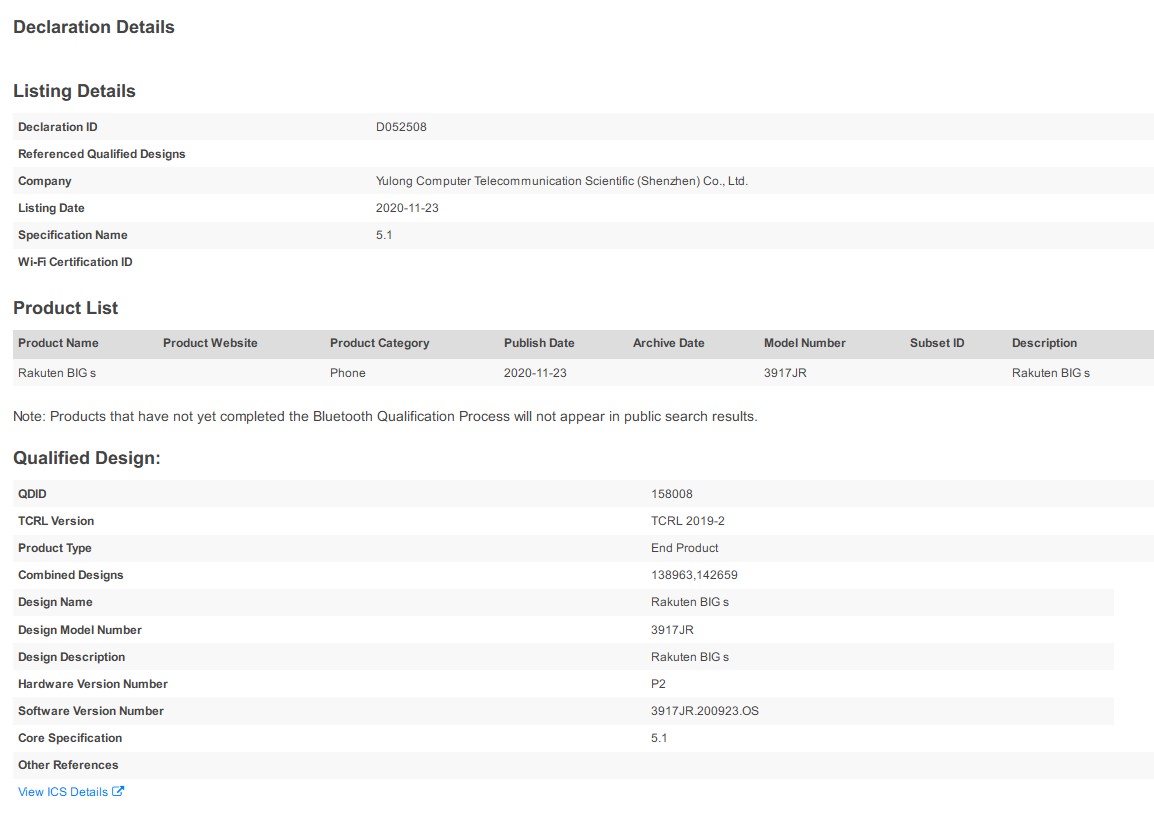Click the Model Number column header
This screenshot has width=1154, height=814.
tap(804, 343)
